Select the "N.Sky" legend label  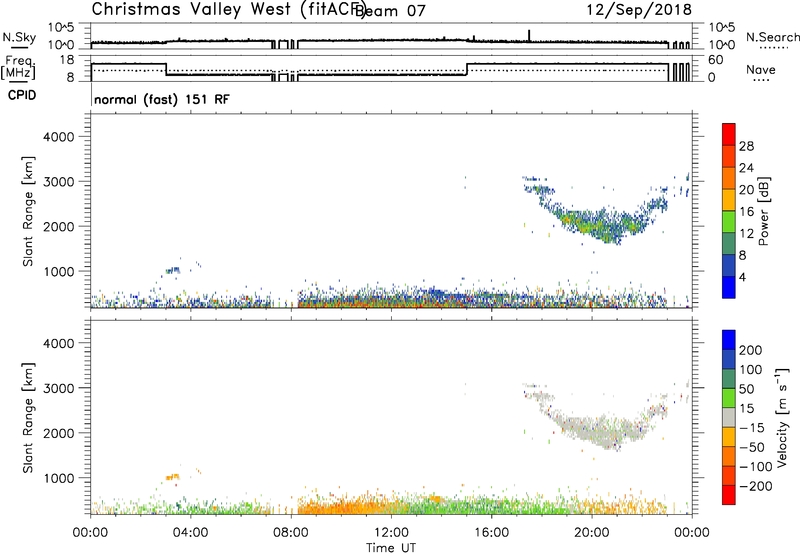point(19,37)
